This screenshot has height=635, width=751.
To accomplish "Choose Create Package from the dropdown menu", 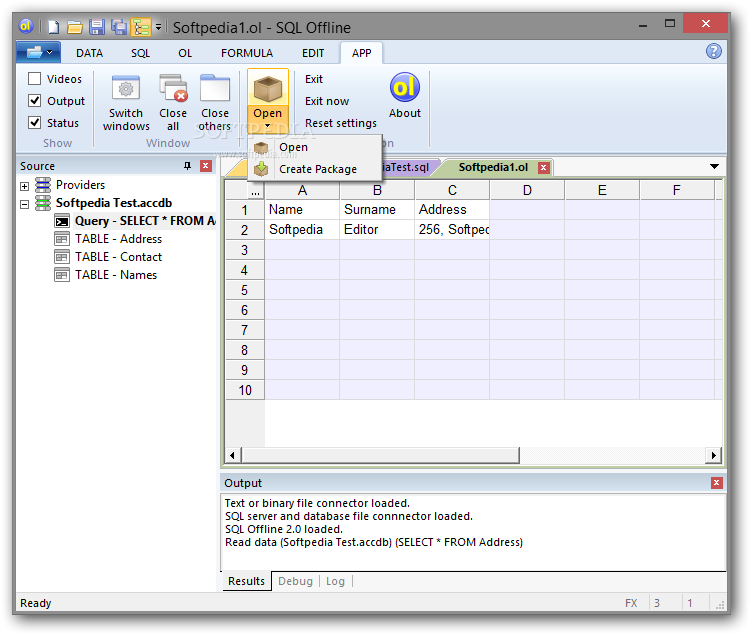I will pos(315,169).
